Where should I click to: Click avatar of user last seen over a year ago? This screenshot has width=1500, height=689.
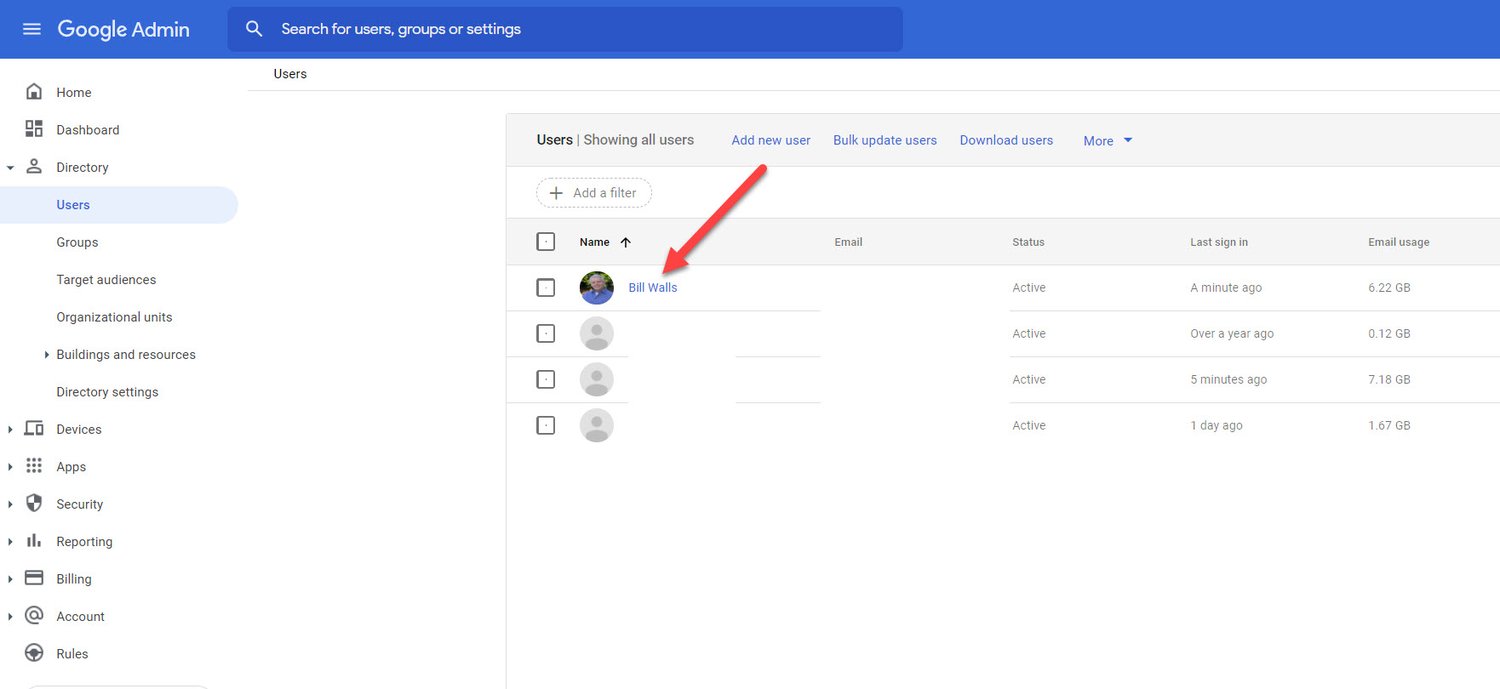[x=597, y=334]
